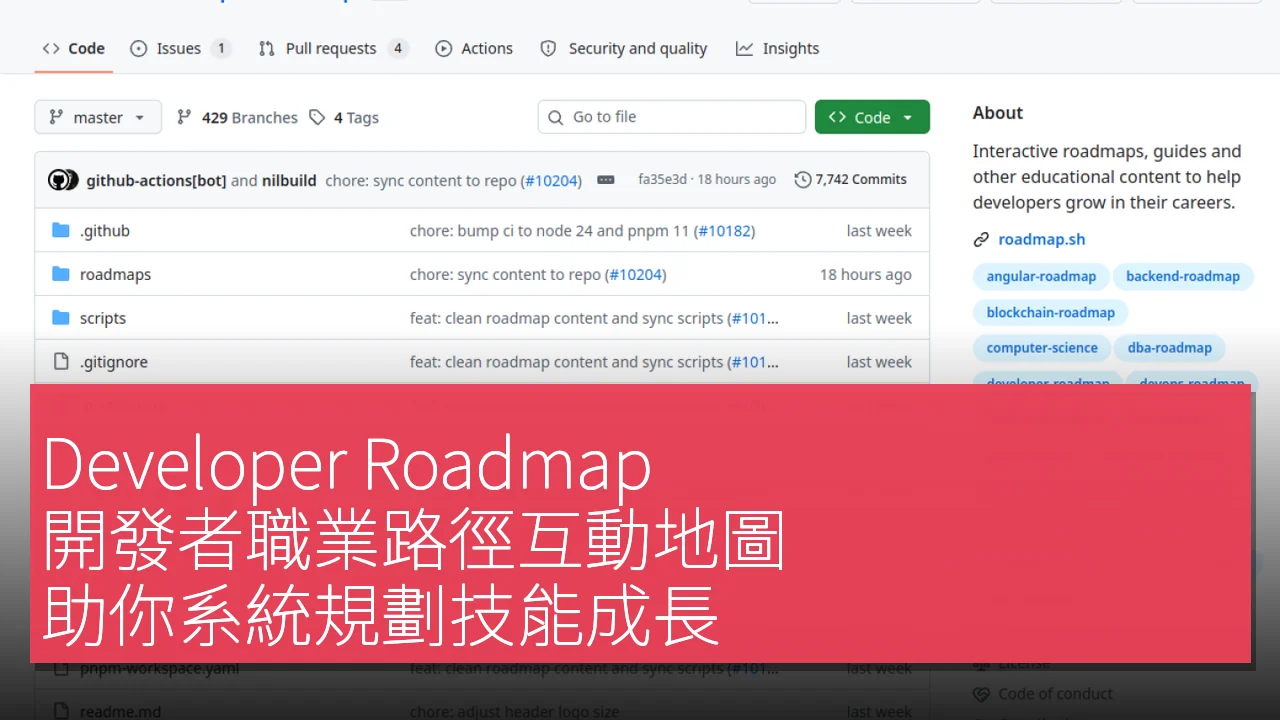Open #10204 in latest commit header
This screenshot has width=1280, height=720.
(550, 180)
